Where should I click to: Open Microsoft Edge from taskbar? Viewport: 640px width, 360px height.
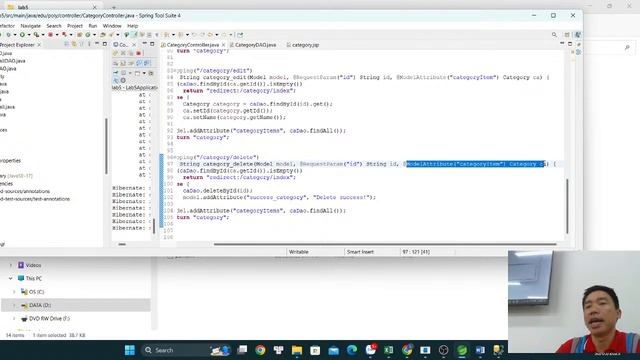pyautogui.click(x=352, y=350)
